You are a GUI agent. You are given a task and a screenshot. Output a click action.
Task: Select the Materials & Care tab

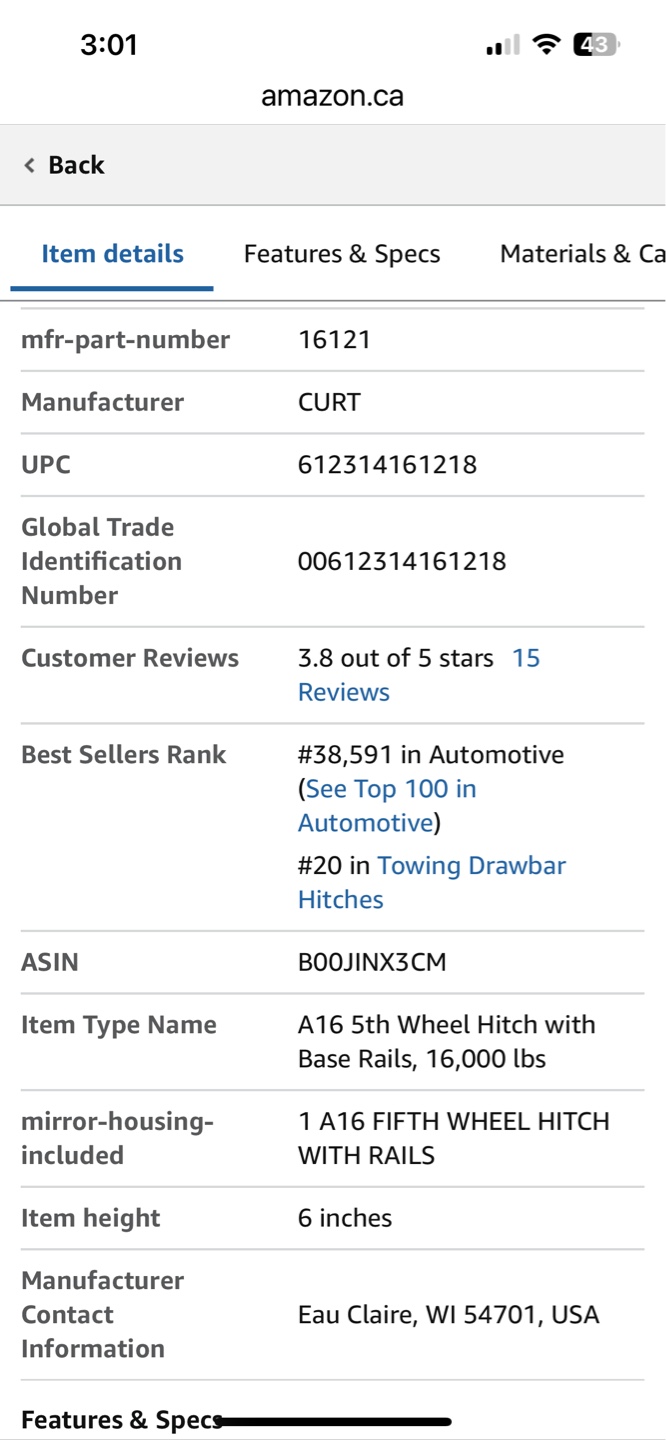582,254
